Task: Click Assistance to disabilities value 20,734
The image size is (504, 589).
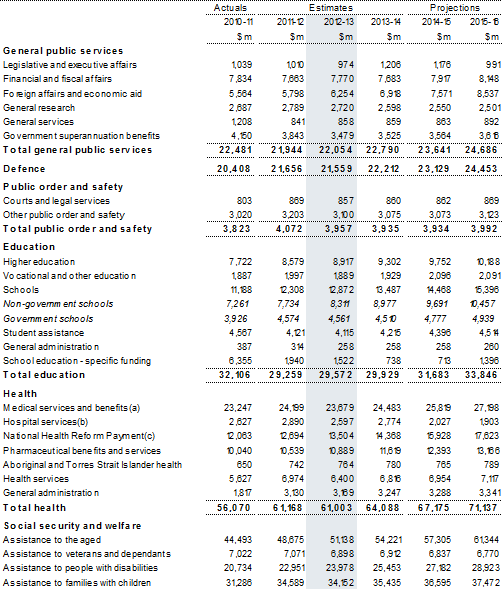Action: (x=238, y=568)
